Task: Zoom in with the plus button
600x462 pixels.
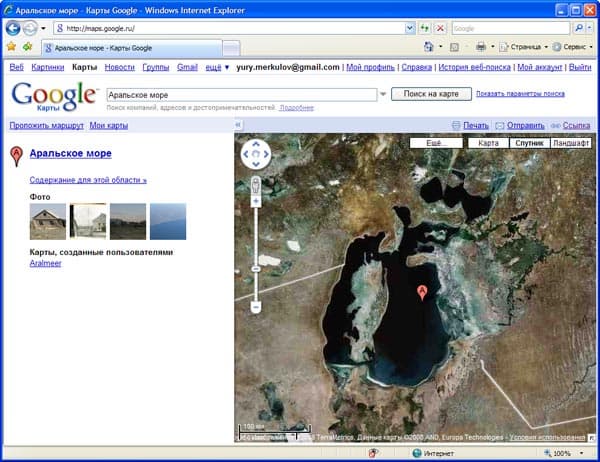Action: point(256,201)
